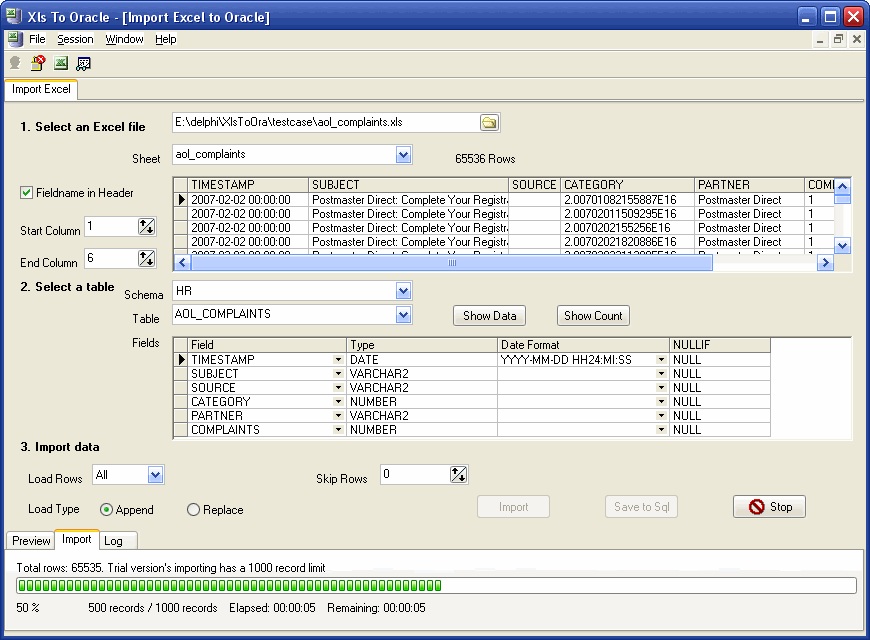
Task: Expand the Schema dropdown showing HR
Action: [x=403, y=291]
